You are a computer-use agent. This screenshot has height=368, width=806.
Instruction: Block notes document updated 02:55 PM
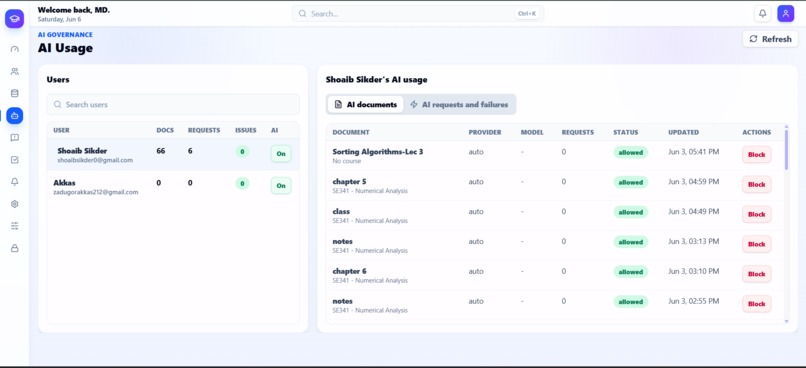[x=756, y=304]
